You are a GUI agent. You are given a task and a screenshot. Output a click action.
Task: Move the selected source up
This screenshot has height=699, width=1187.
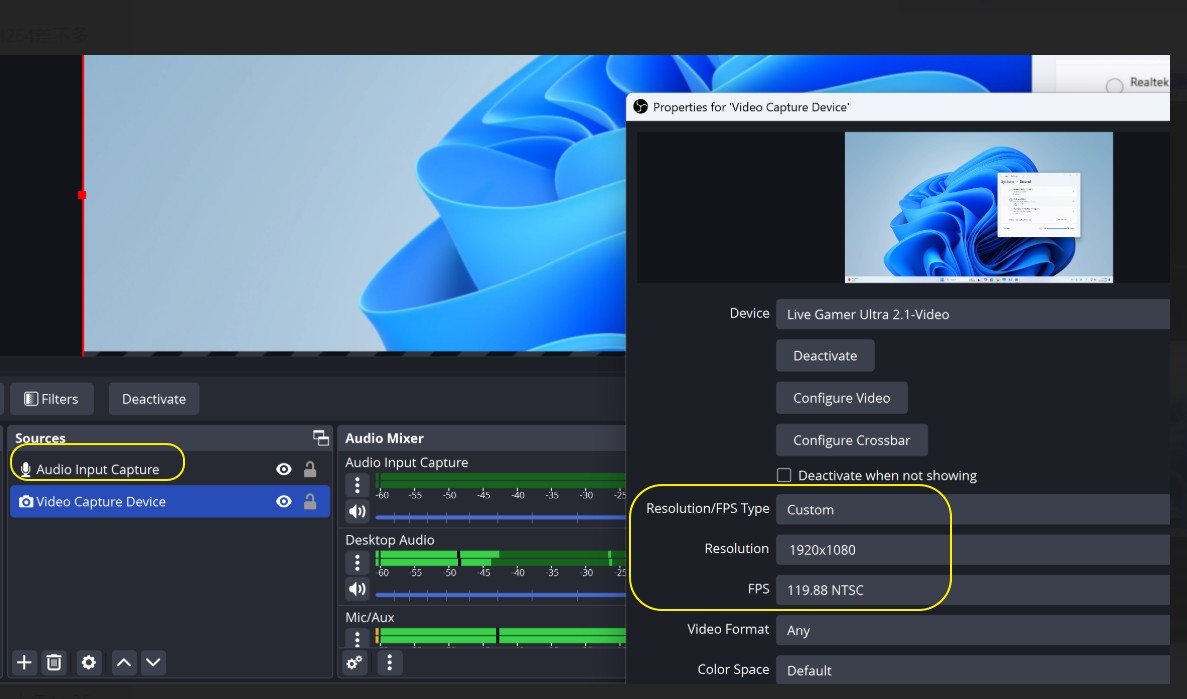[x=123, y=662]
